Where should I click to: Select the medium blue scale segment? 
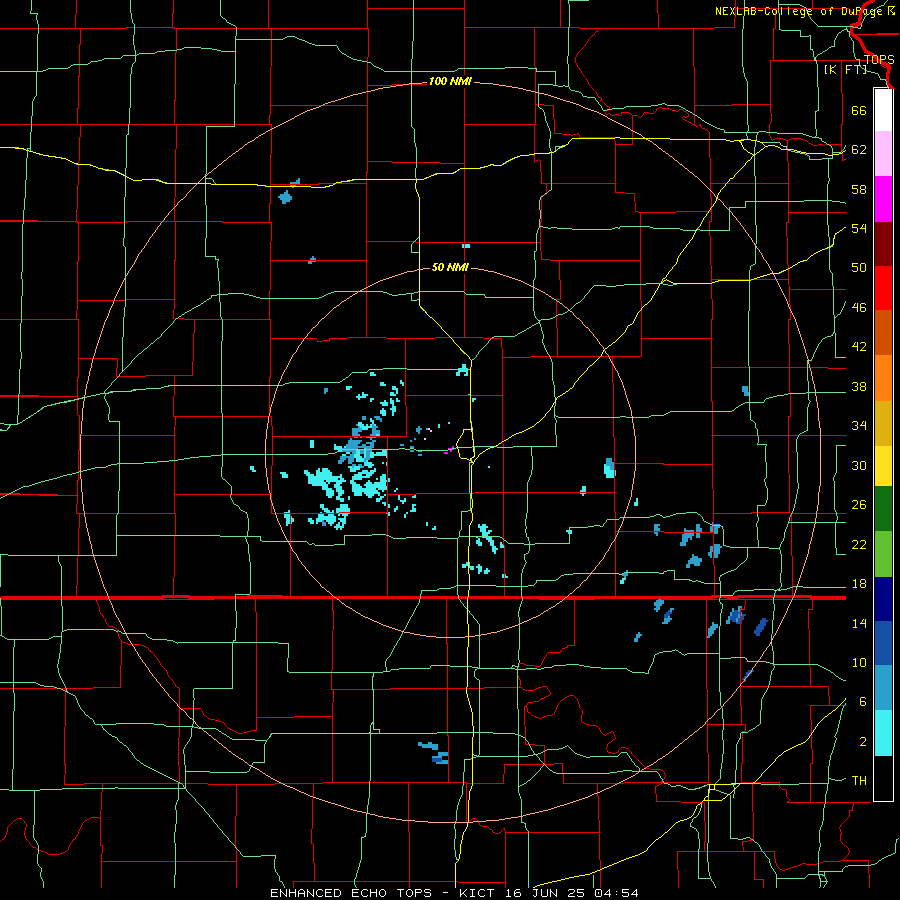coord(883,643)
